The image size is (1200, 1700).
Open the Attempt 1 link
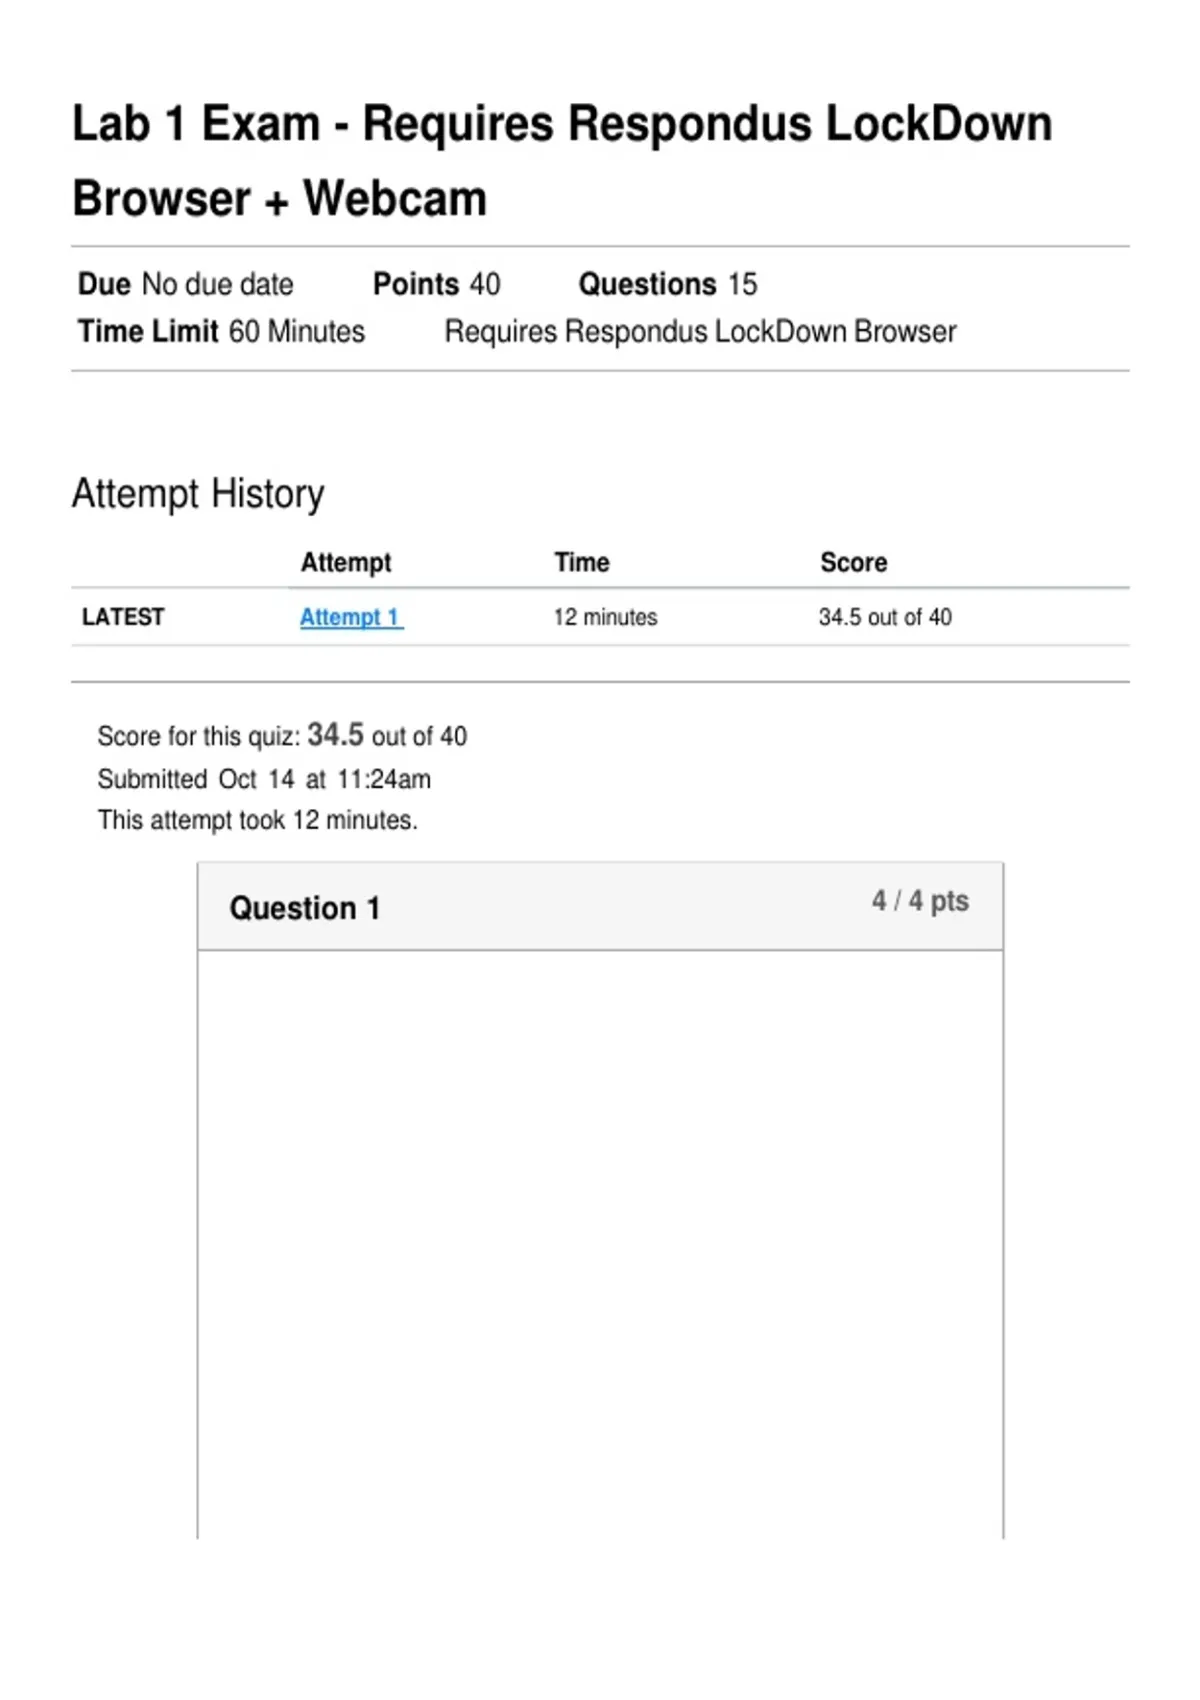[350, 617]
